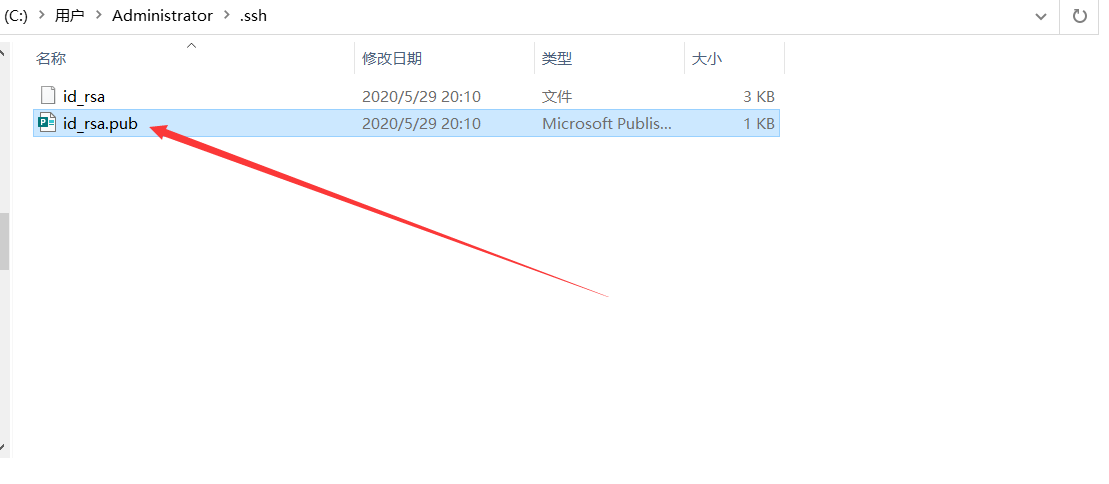Select the id_rsa file icon
This screenshot has width=1109, height=484.
(47, 96)
